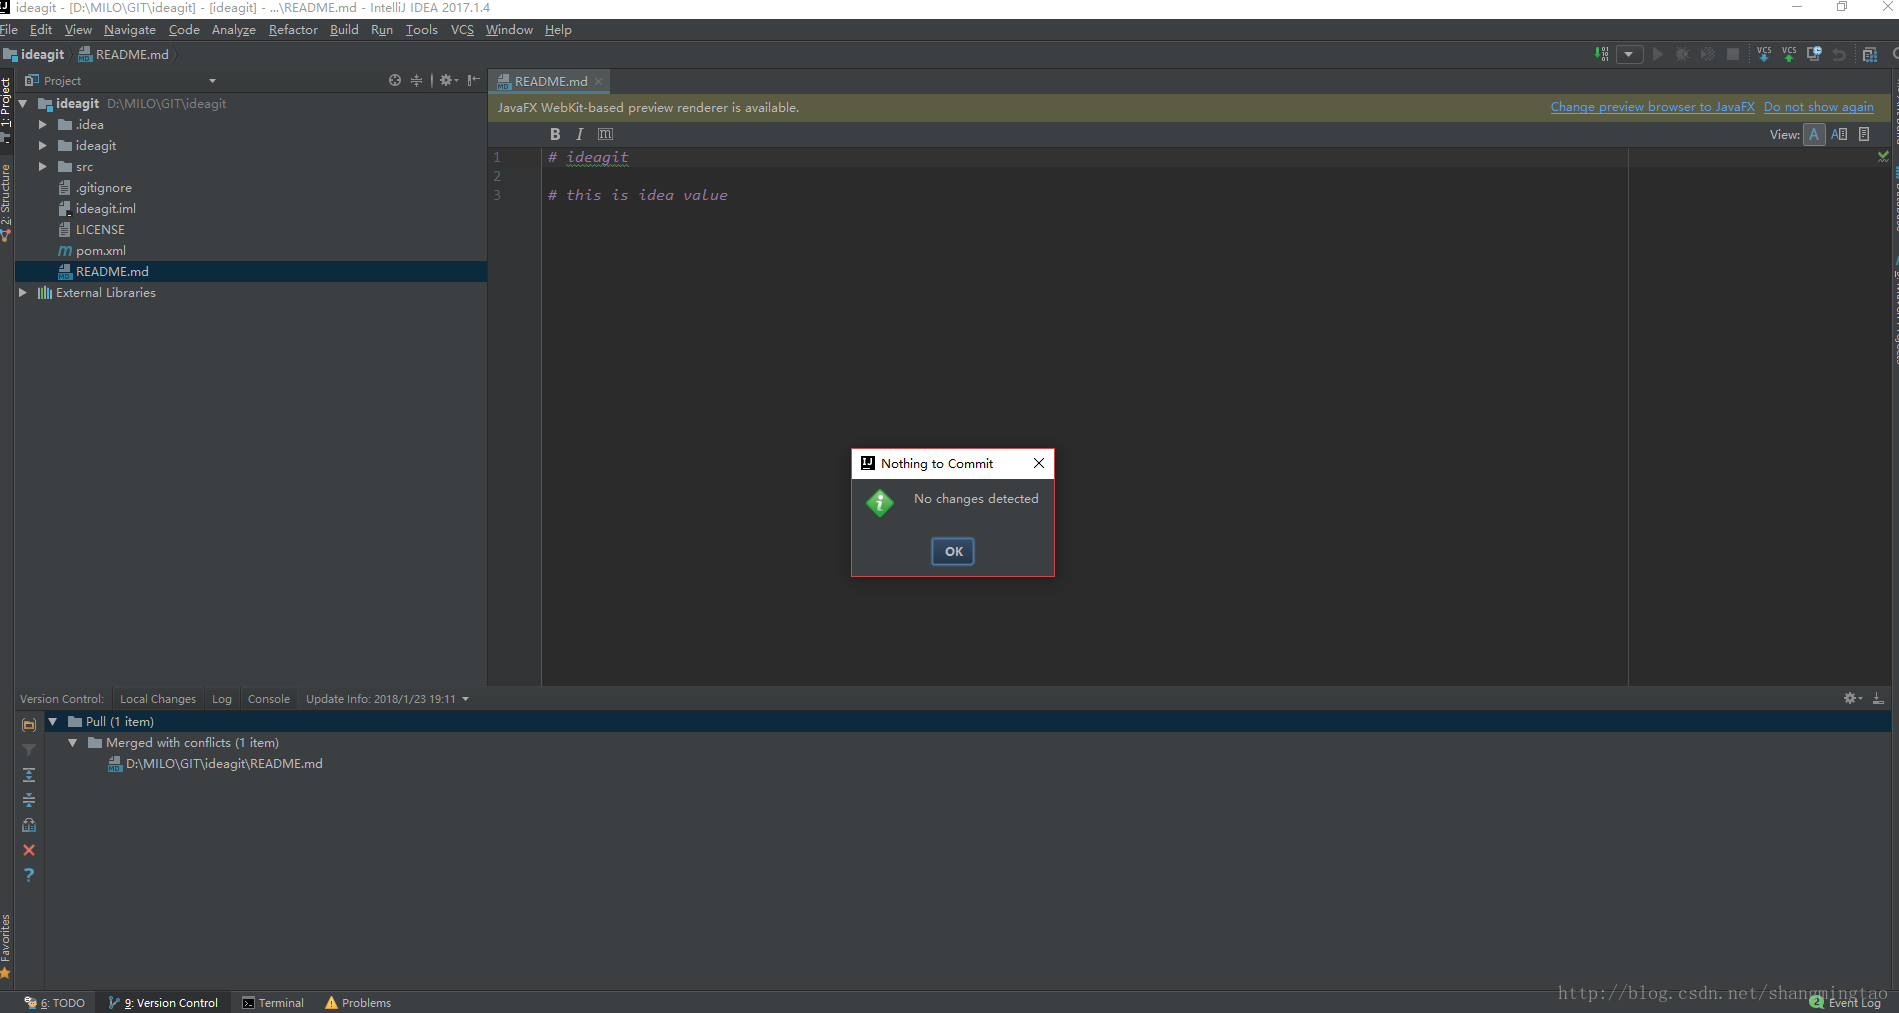Click the VCS Commit Changes icon

1789,54
